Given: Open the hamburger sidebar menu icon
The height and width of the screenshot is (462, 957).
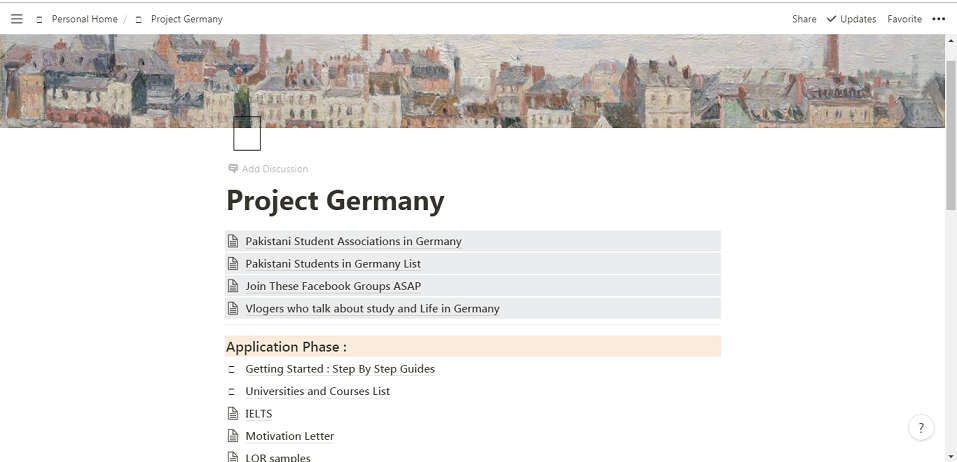Looking at the screenshot, I should pyautogui.click(x=16, y=19).
